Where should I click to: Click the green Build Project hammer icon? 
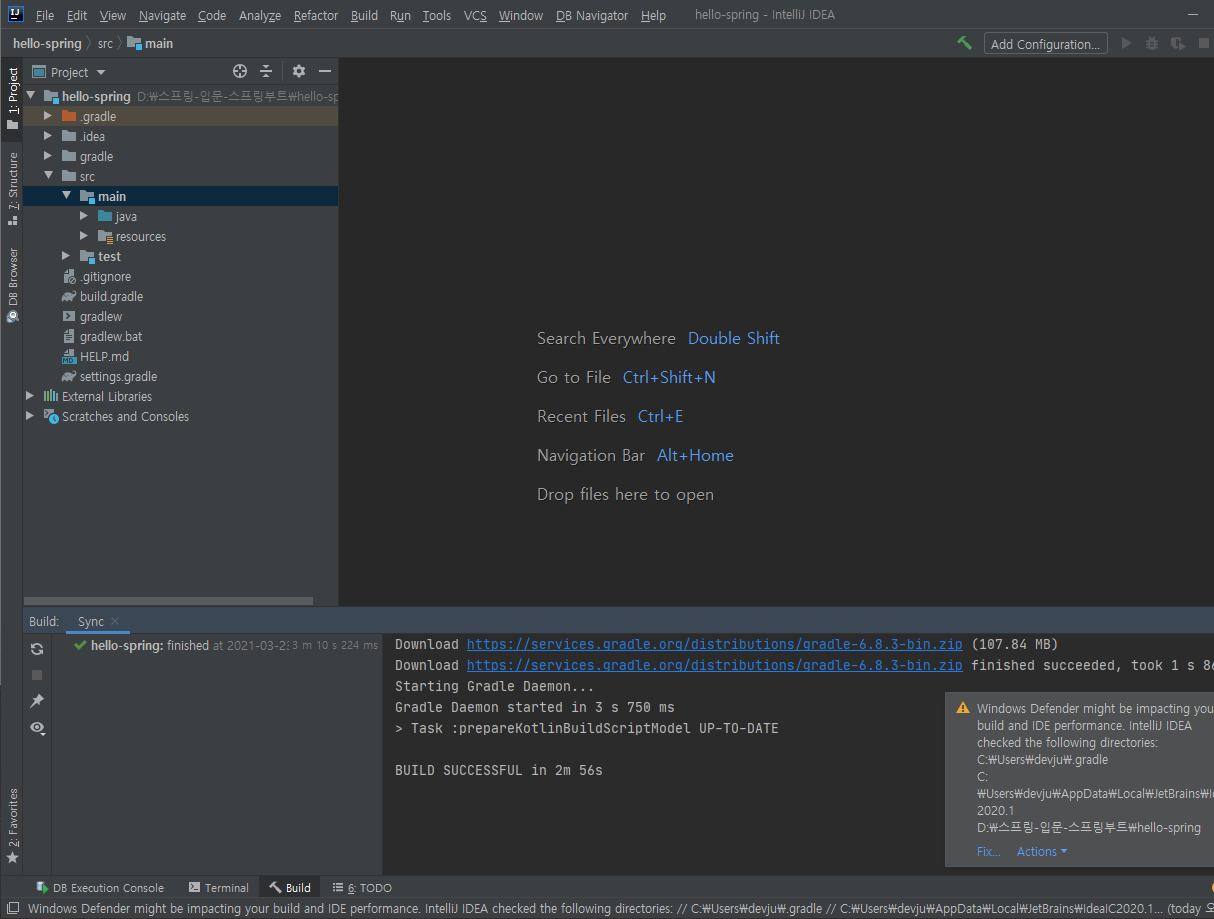click(x=964, y=43)
